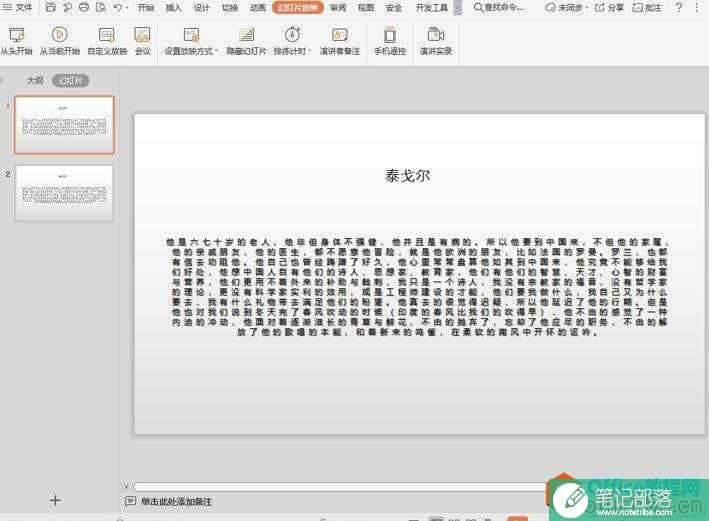Select slide 1 thumbnail

64,125
